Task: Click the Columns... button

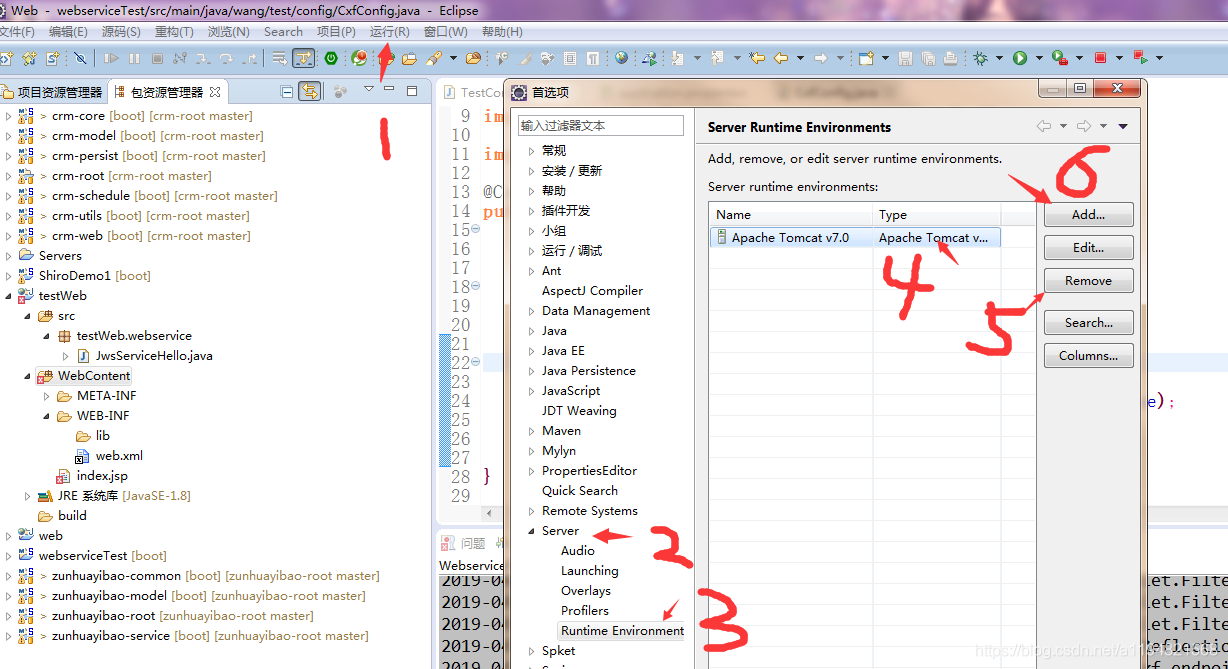Action: (x=1088, y=356)
